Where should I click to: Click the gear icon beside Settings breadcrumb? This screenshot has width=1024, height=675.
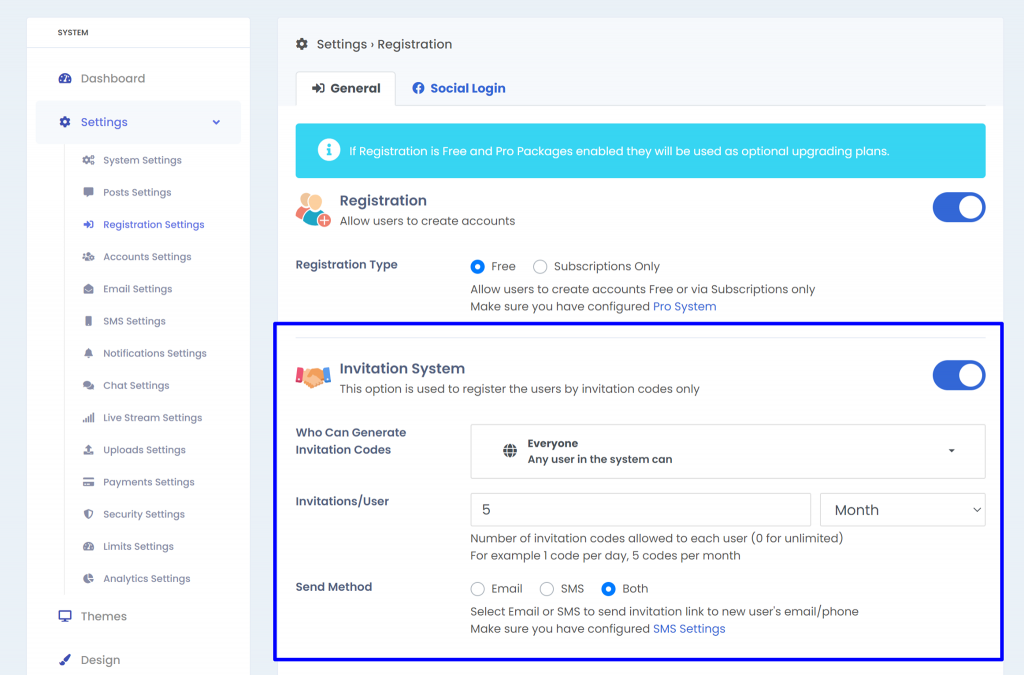pos(302,44)
